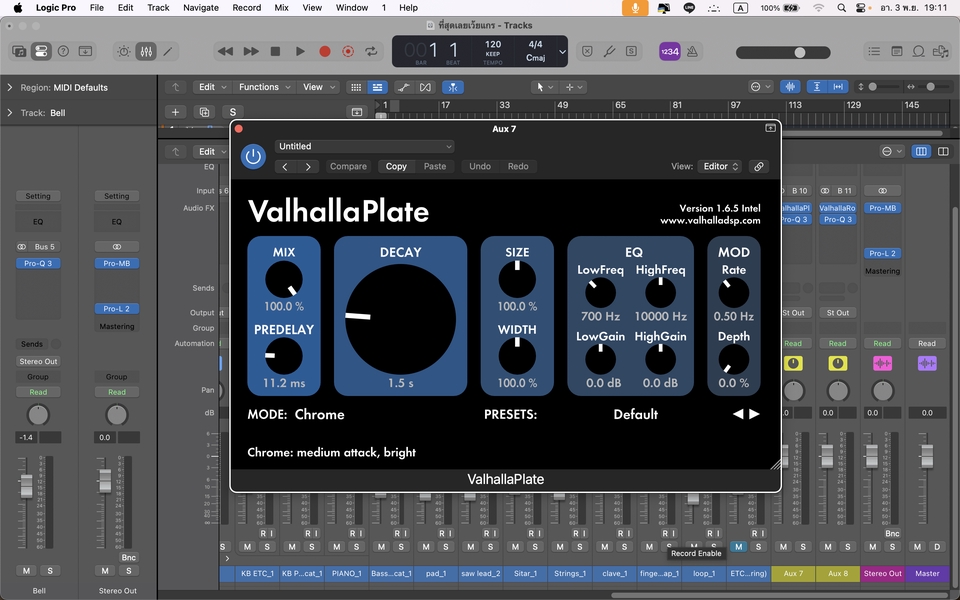Open the Untitled preset dropdown
Viewport: 960px width, 600px height.
point(365,146)
